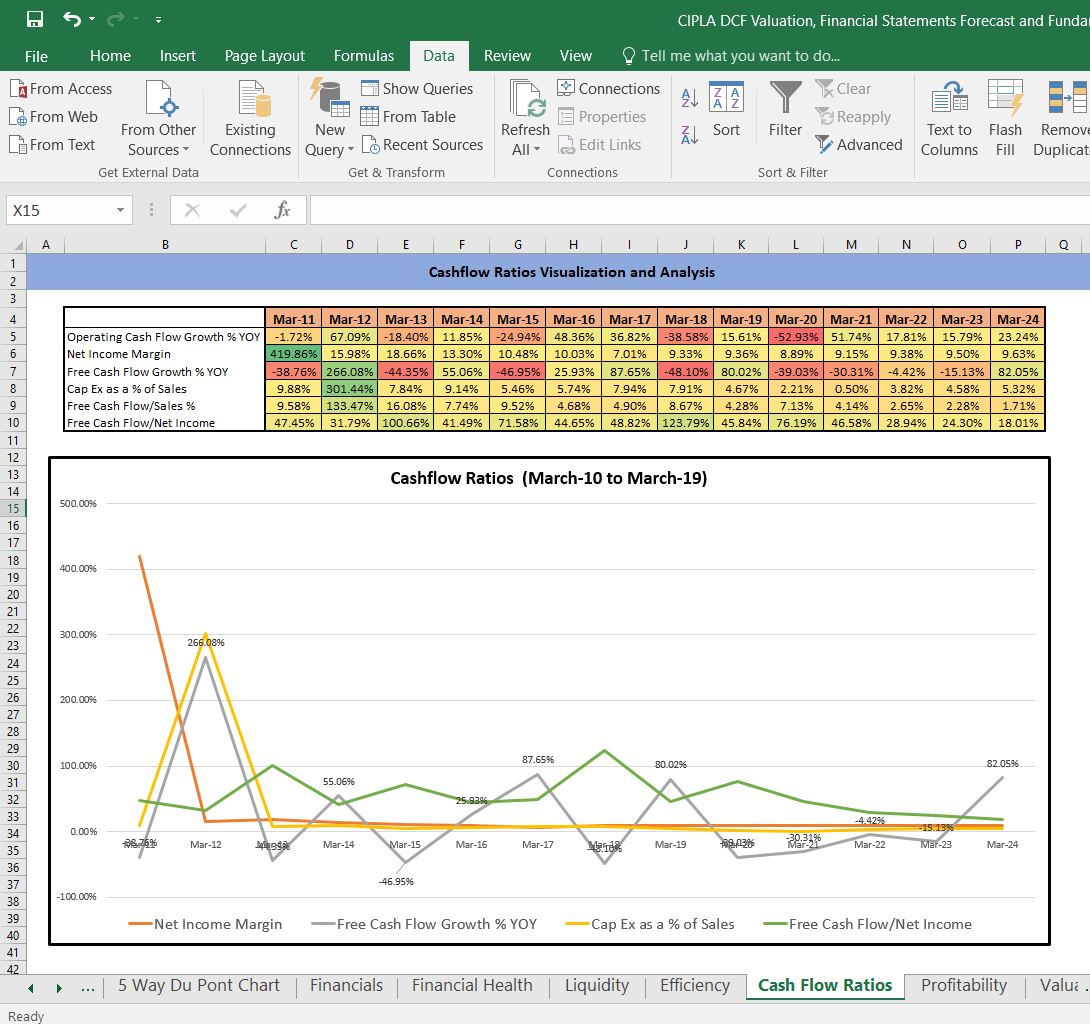Import data From Text
This screenshot has height=1024, width=1090.
(x=53, y=145)
